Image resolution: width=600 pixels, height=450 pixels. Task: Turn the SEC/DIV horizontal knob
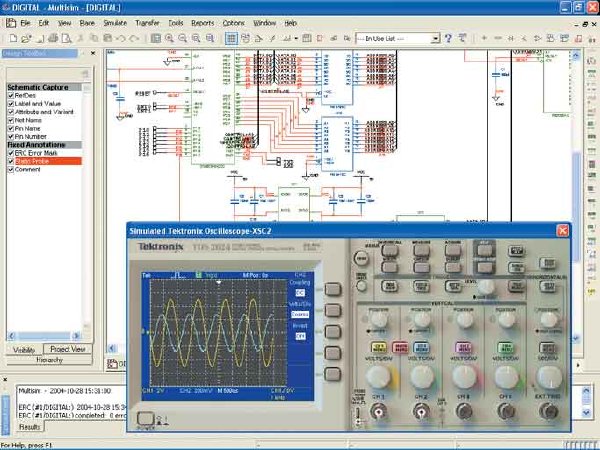pyautogui.click(x=549, y=377)
